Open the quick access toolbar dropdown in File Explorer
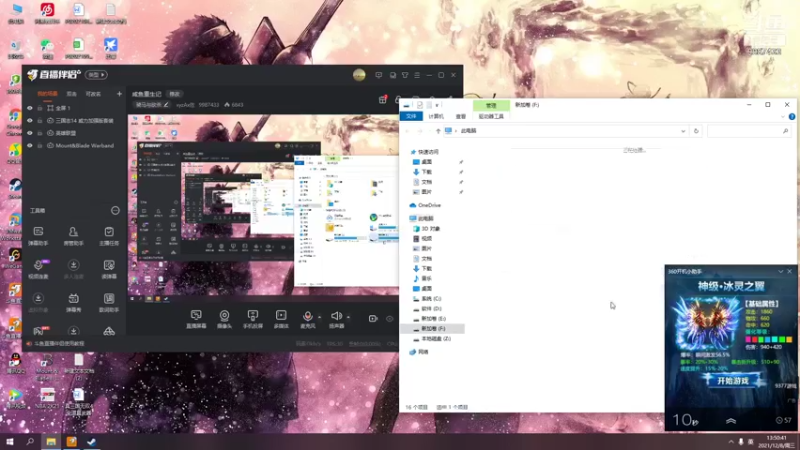 click(x=437, y=105)
